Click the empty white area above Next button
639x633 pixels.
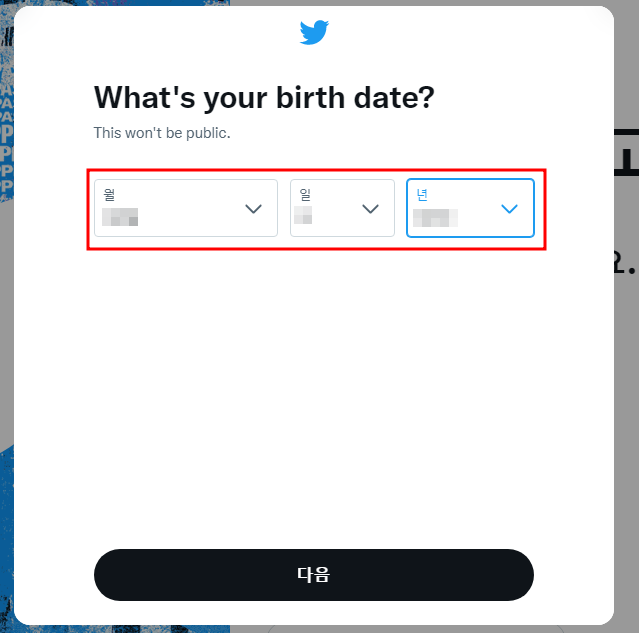point(314,387)
